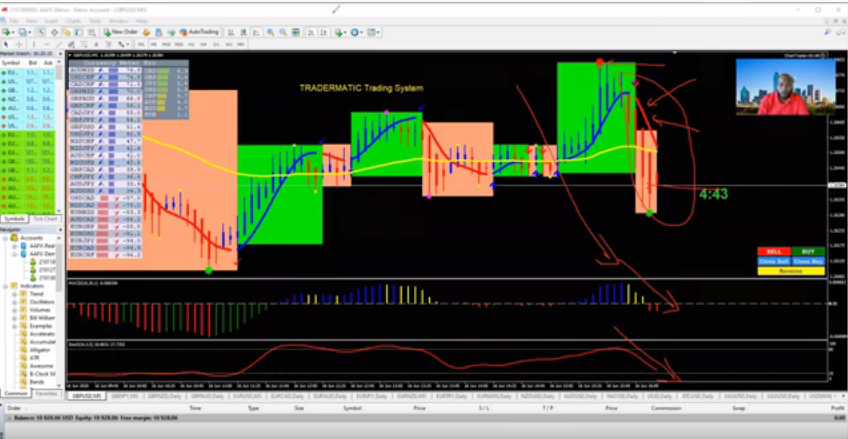Viewport: 848px width, 439px height.
Task: Open the BTCUSD,Daily chart tab
Action: [699, 396]
